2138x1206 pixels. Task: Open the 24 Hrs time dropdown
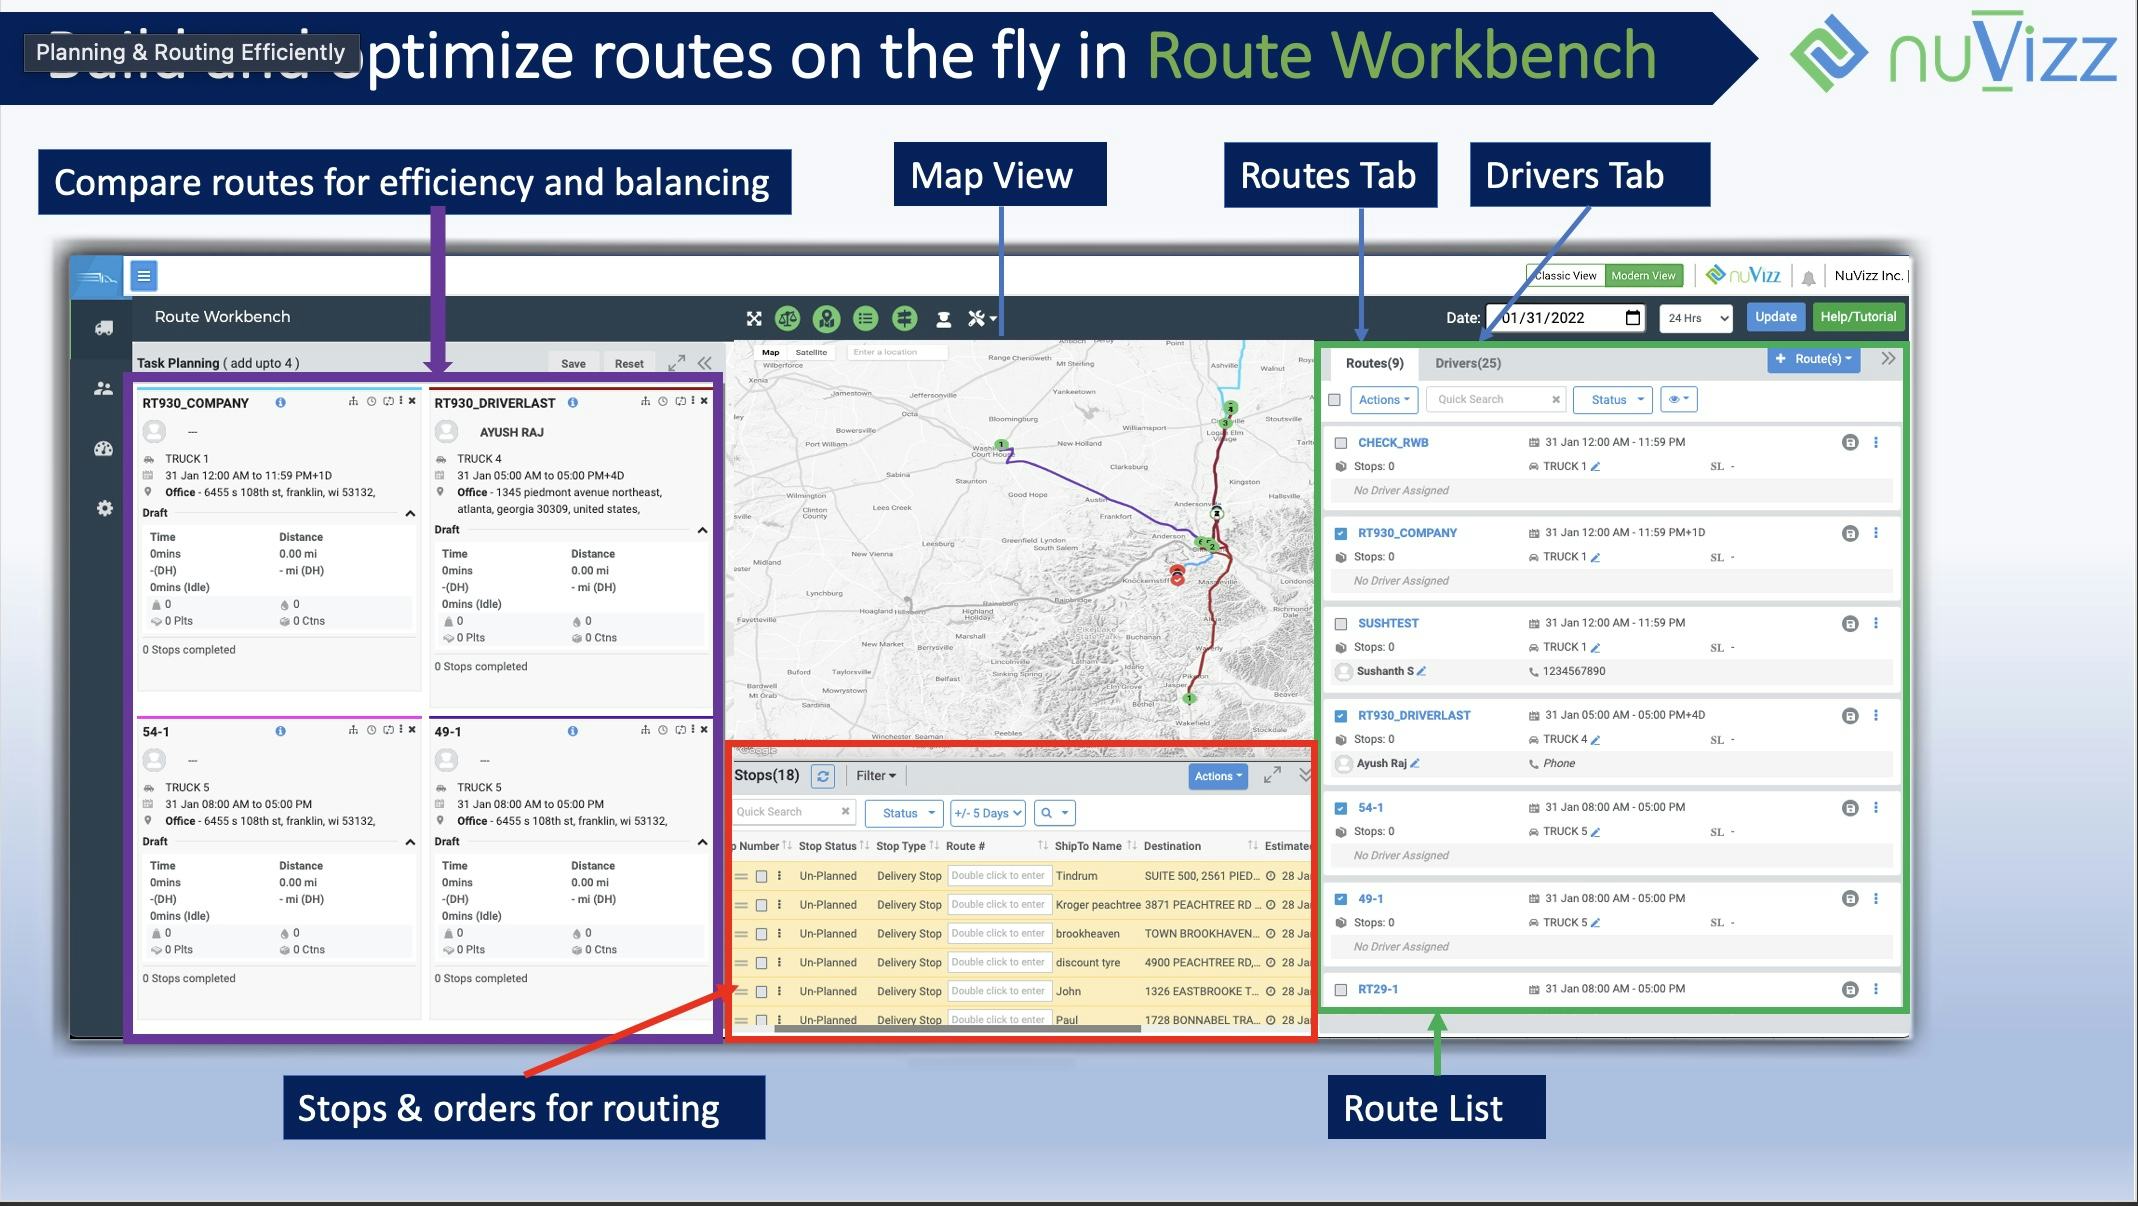[x=1696, y=318]
